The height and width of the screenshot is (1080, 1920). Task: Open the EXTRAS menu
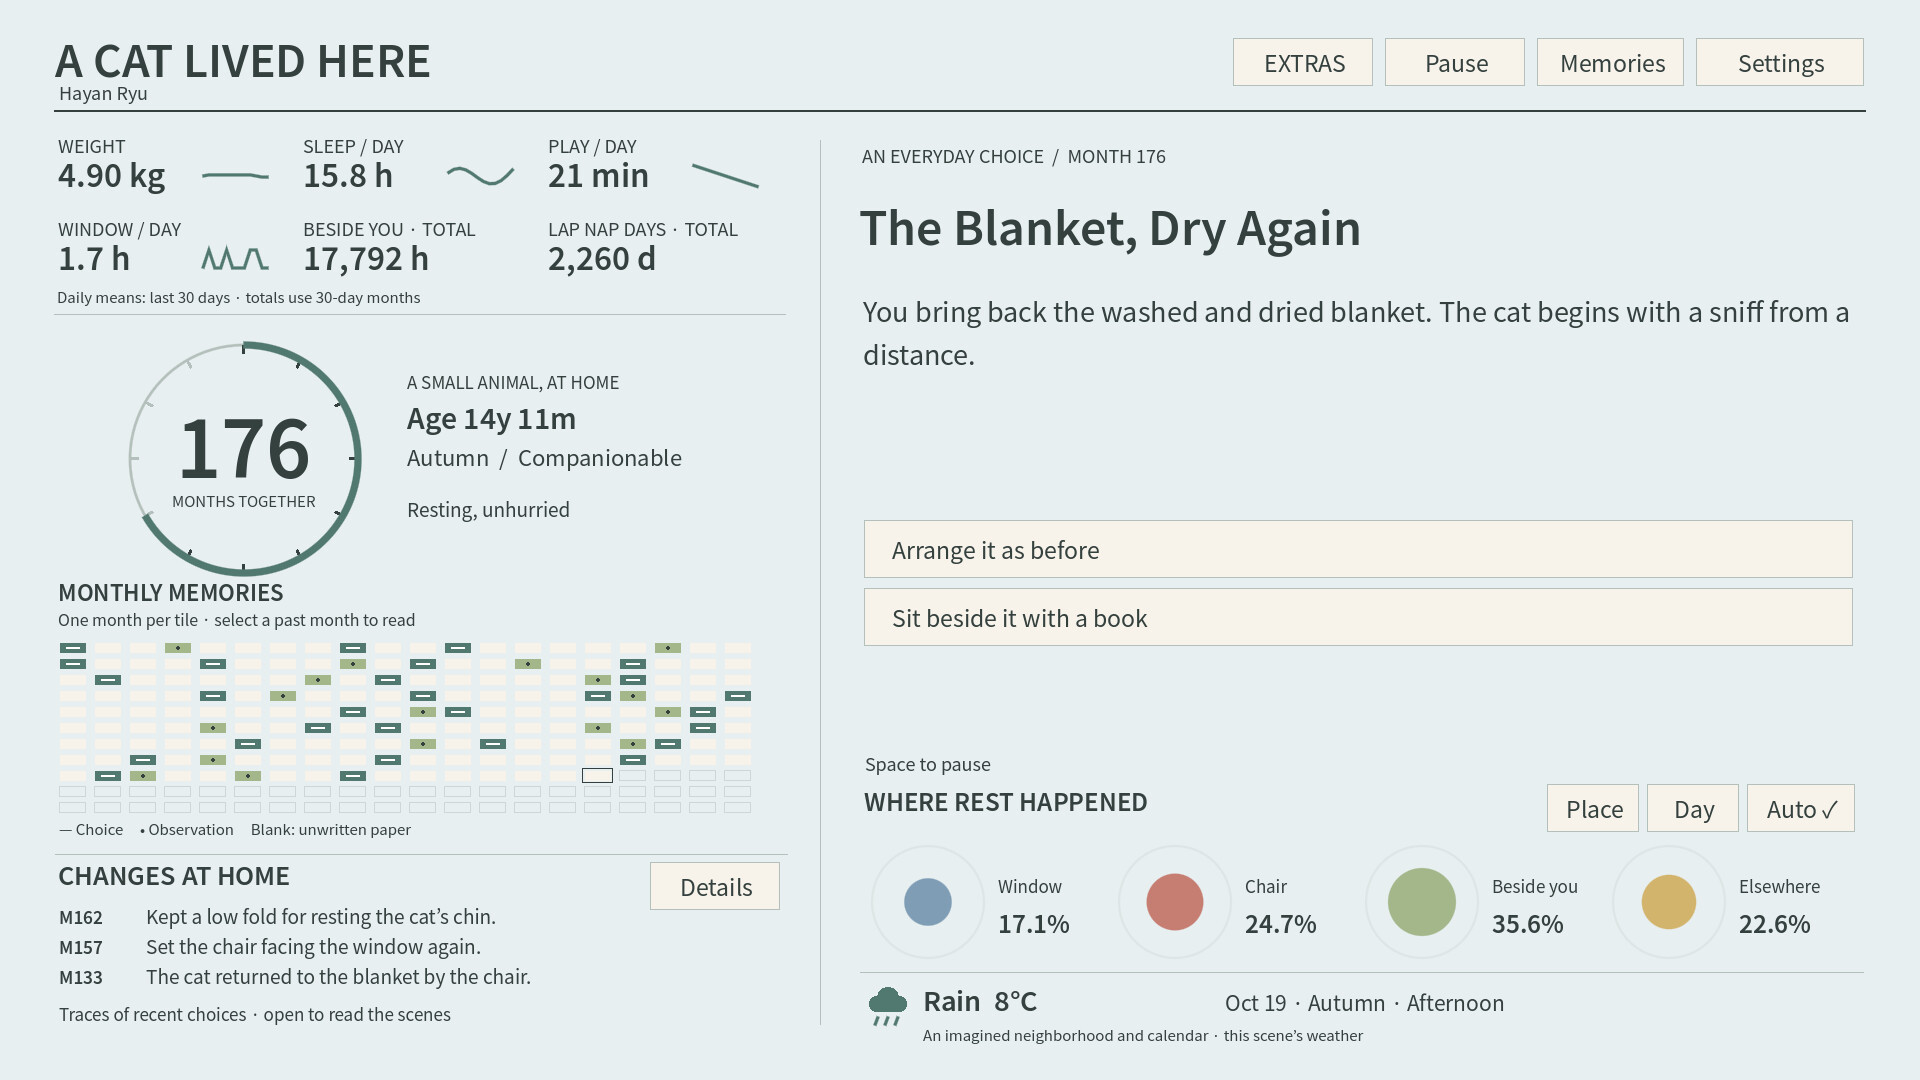click(1302, 62)
